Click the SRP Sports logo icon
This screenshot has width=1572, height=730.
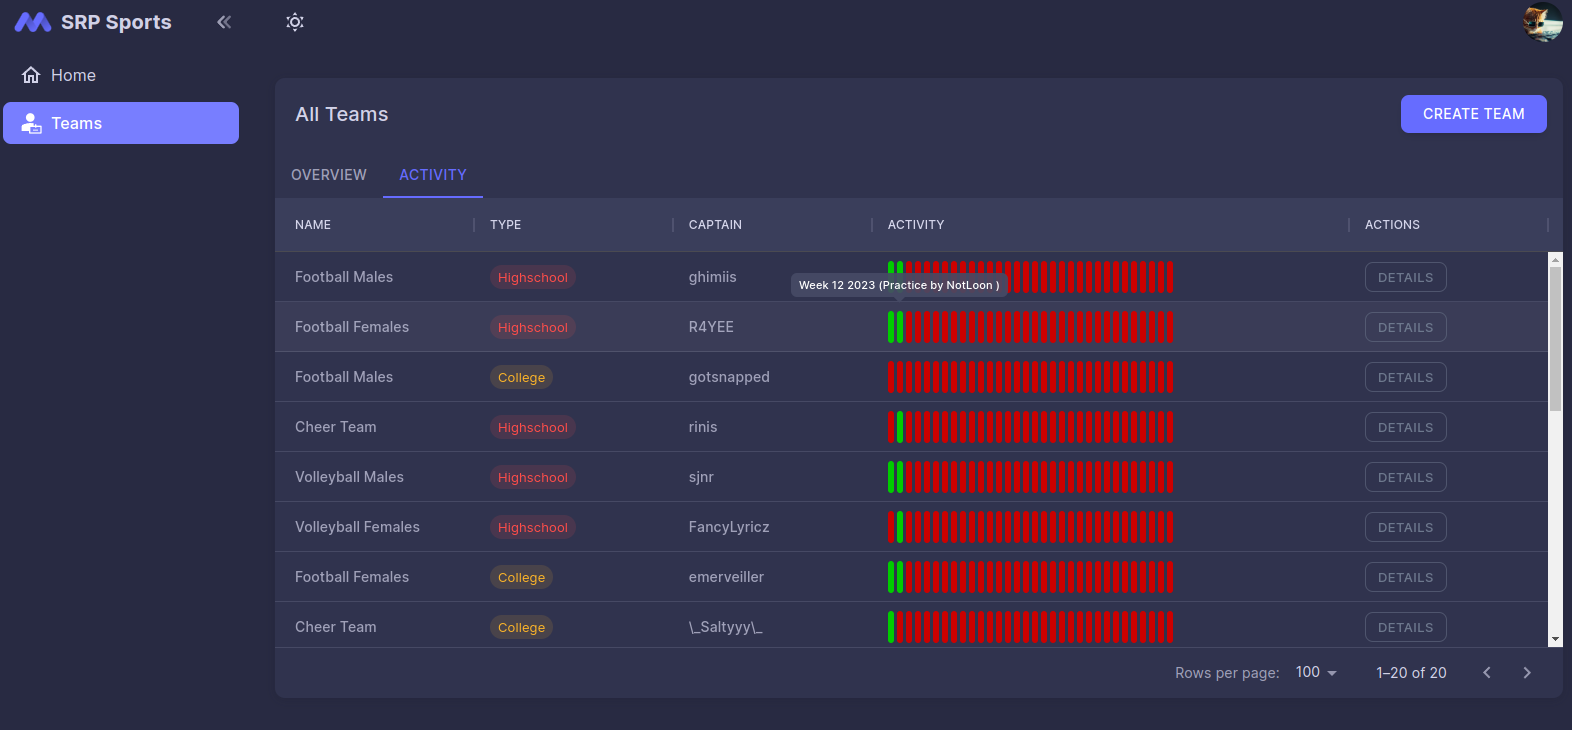pyautogui.click(x=32, y=22)
